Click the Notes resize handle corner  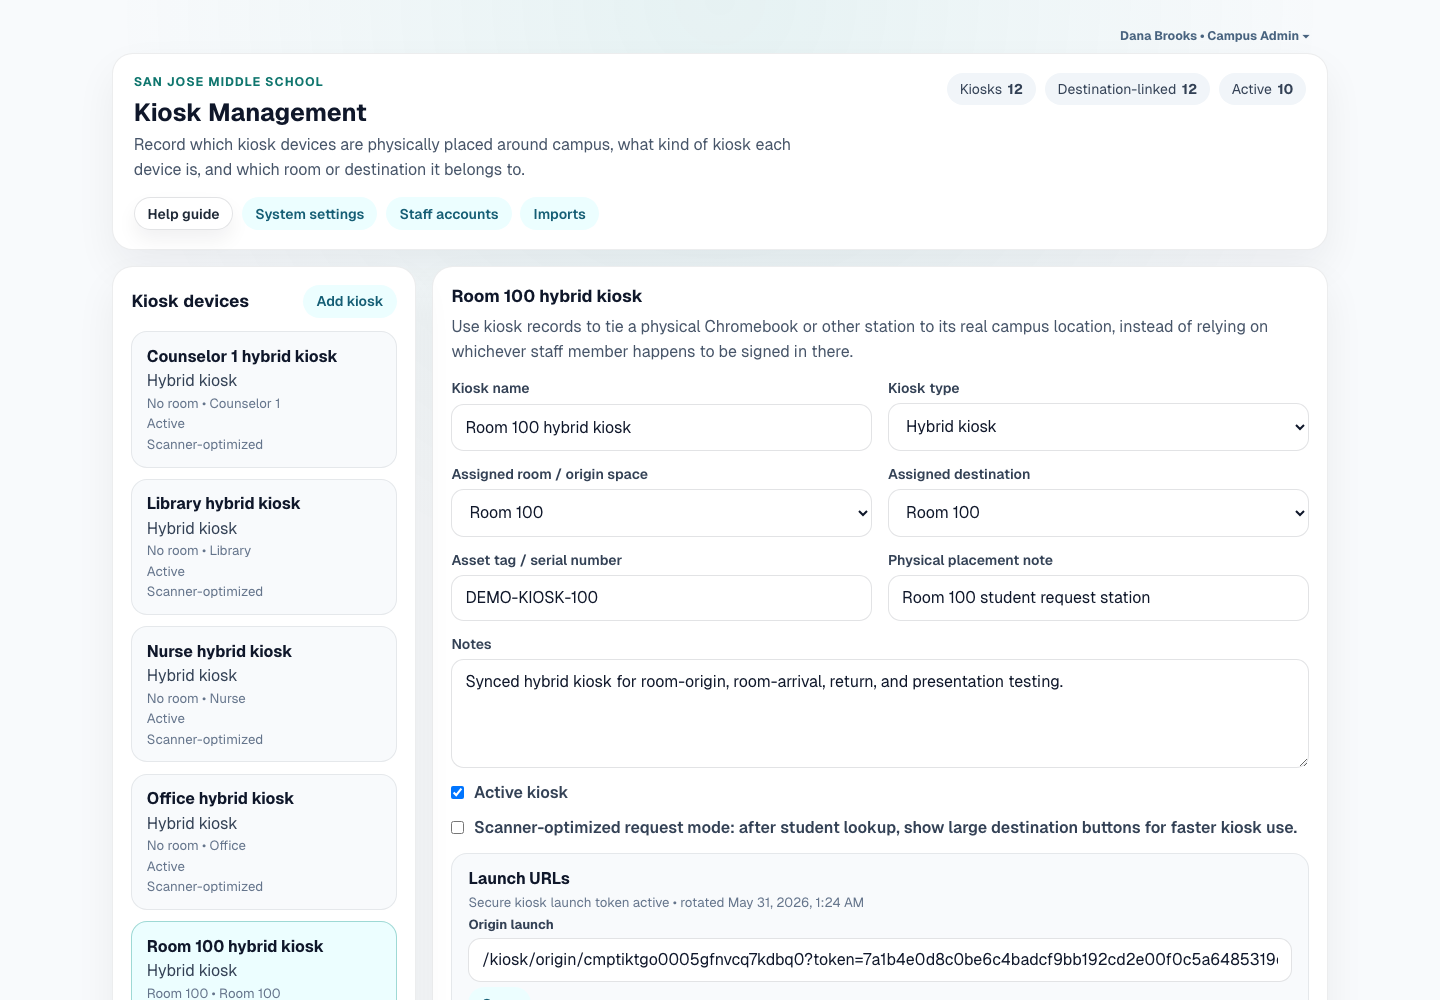1302,762
